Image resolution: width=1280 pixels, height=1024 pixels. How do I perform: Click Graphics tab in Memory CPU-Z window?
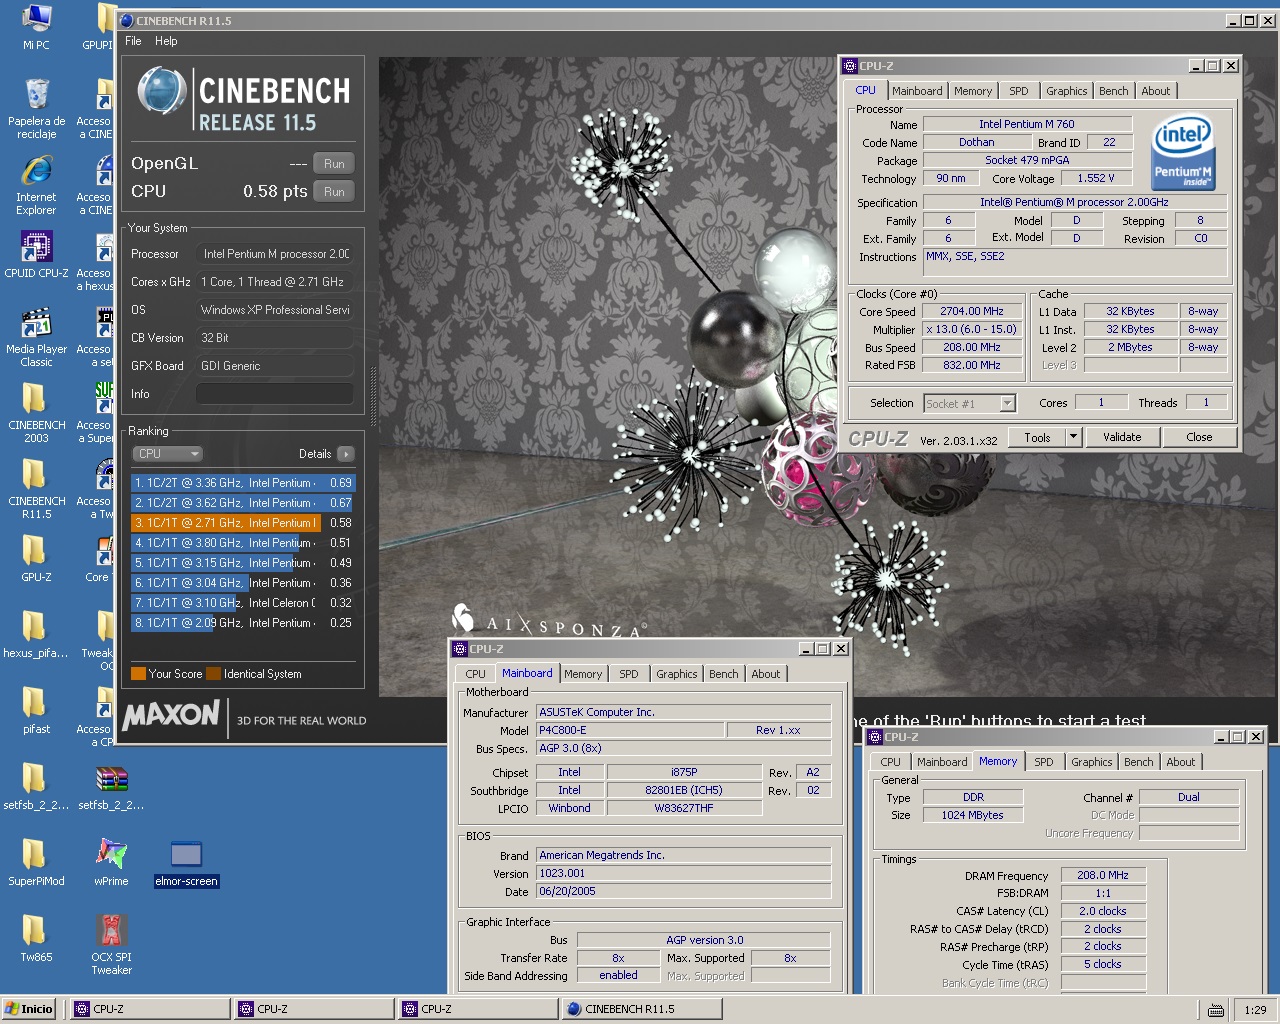1091,762
